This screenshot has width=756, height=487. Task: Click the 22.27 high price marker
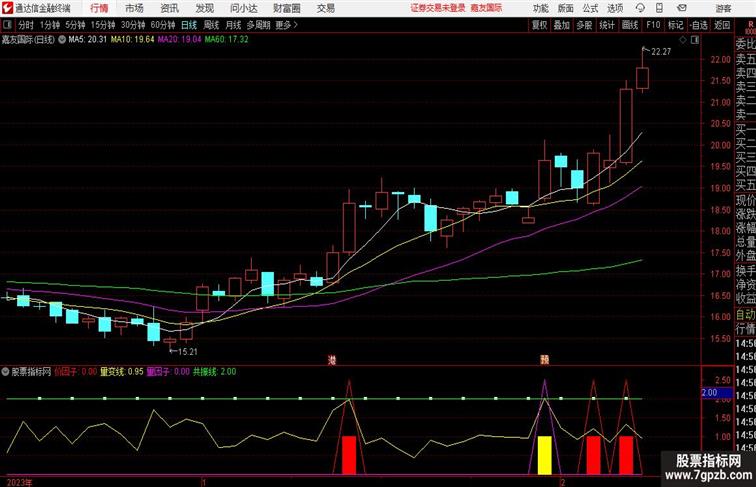pyautogui.click(x=661, y=52)
